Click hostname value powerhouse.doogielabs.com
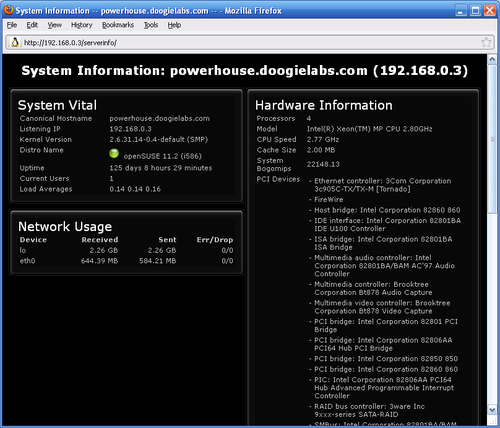The image size is (500, 428). 160,119
